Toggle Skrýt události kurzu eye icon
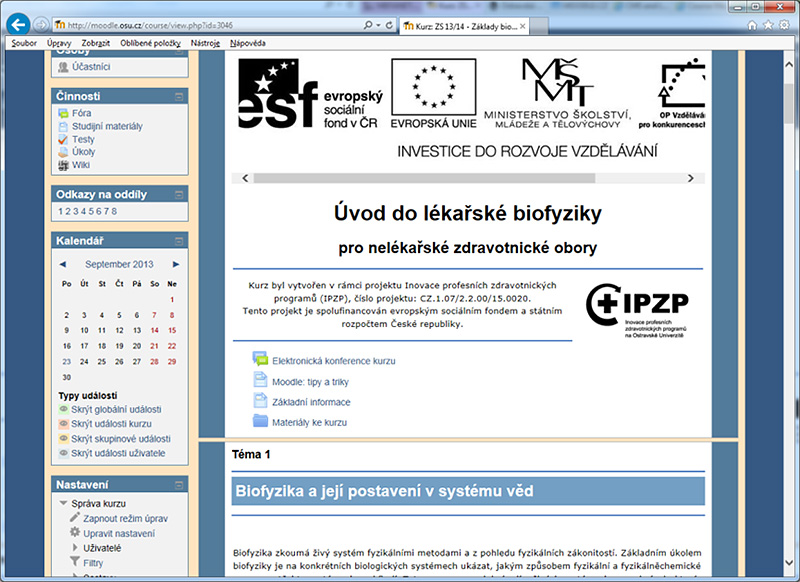Viewport: 800px width, 582px height. click(64, 423)
